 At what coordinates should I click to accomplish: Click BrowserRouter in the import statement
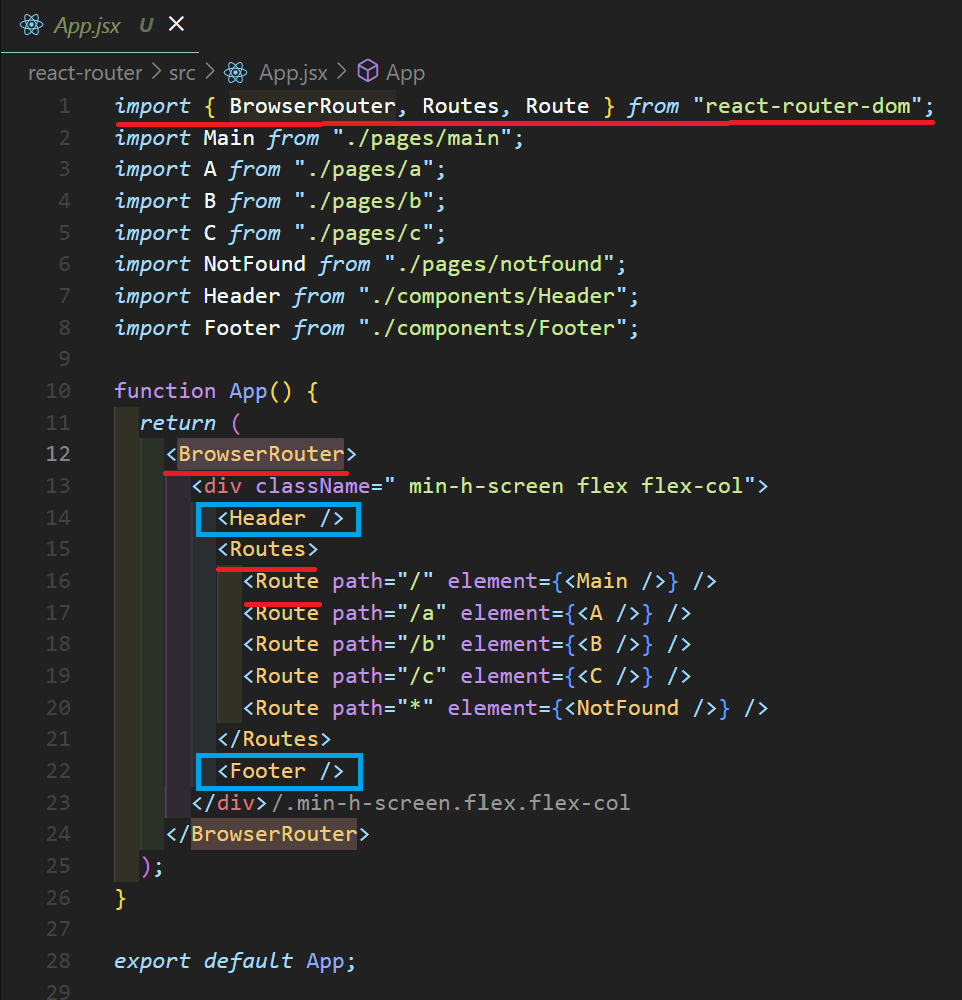(x=313, y=106)
